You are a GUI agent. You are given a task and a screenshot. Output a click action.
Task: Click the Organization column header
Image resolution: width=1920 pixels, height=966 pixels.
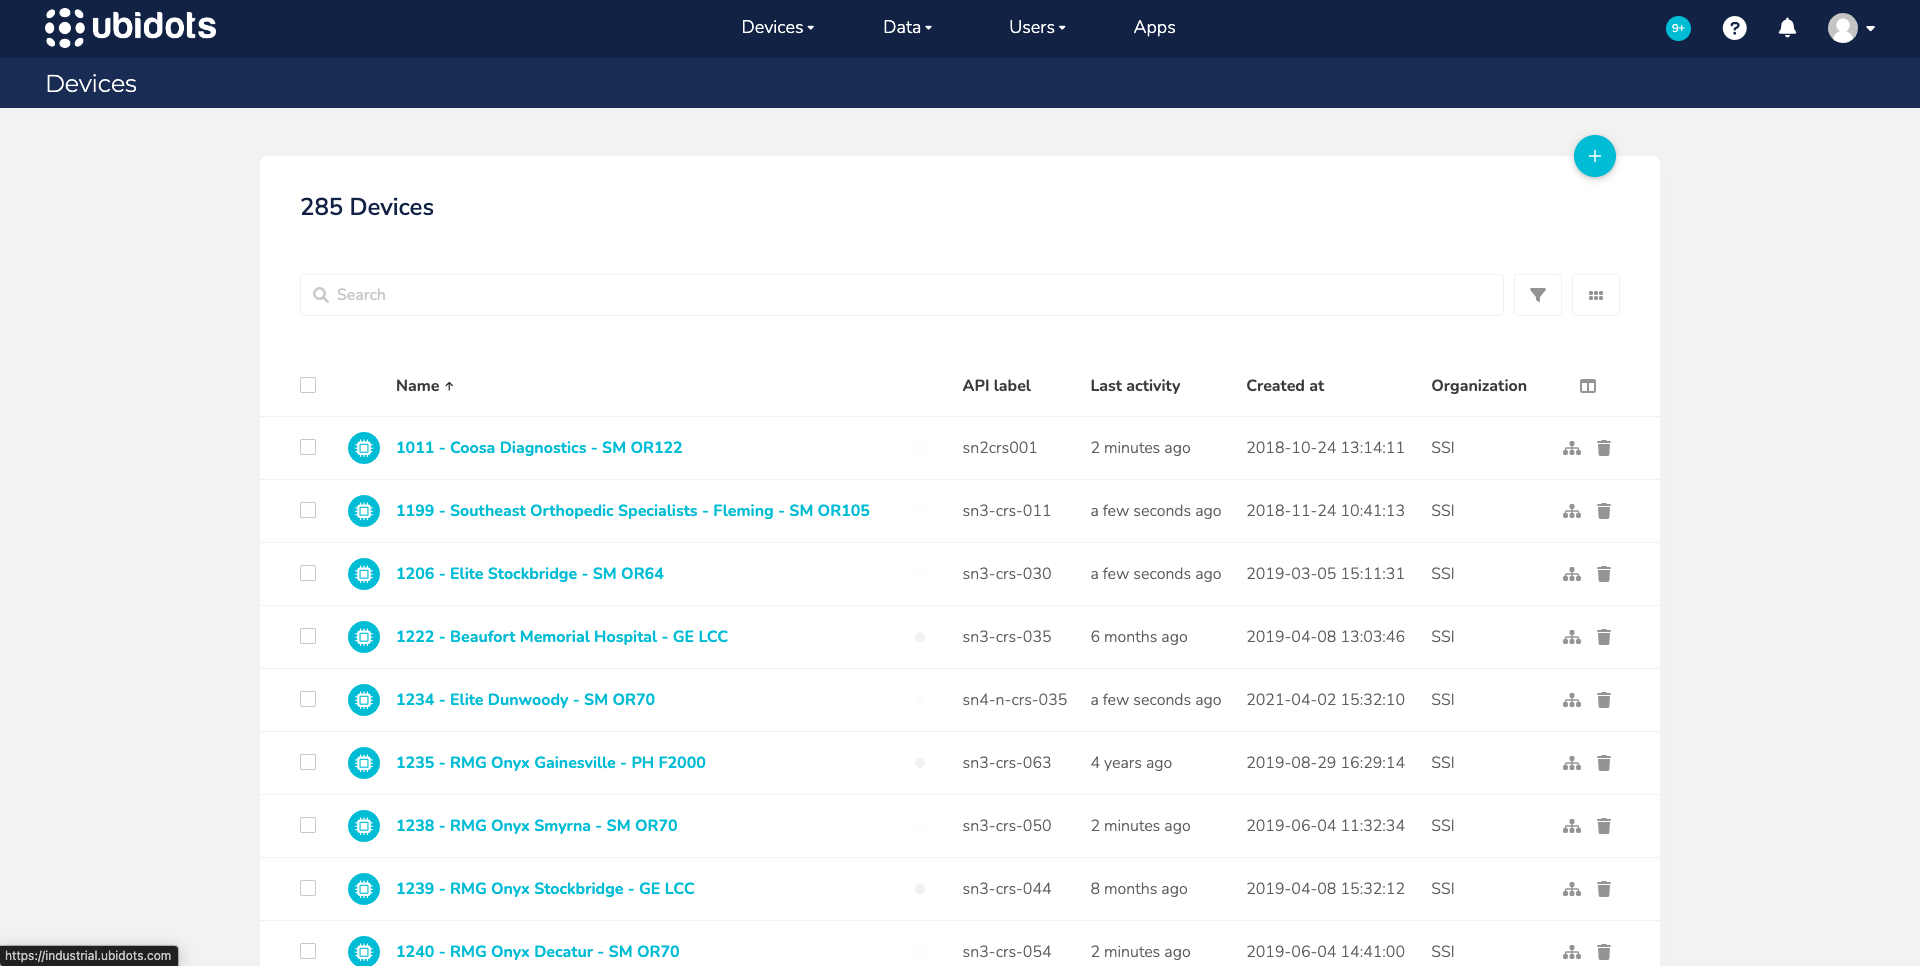[x=1479, y=386]
